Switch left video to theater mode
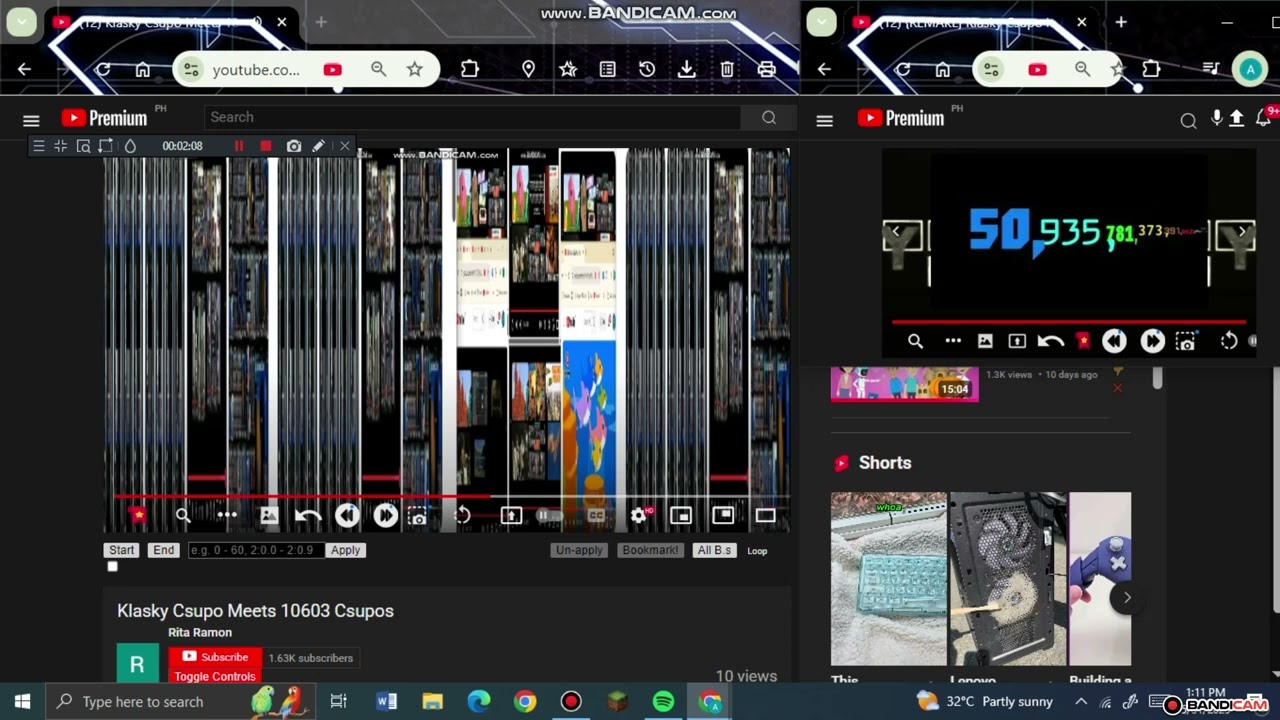 click(723, 515)
